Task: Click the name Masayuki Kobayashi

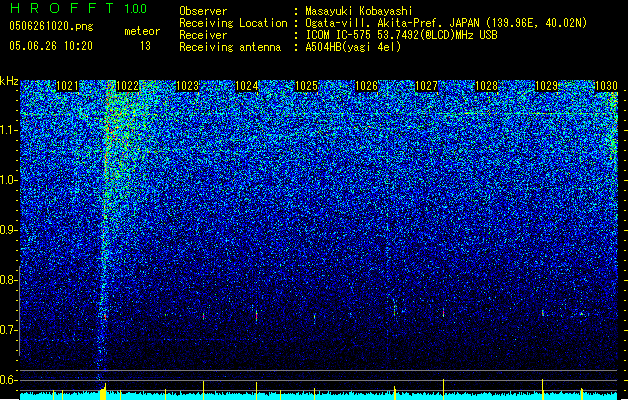Action: coord(359,11)
